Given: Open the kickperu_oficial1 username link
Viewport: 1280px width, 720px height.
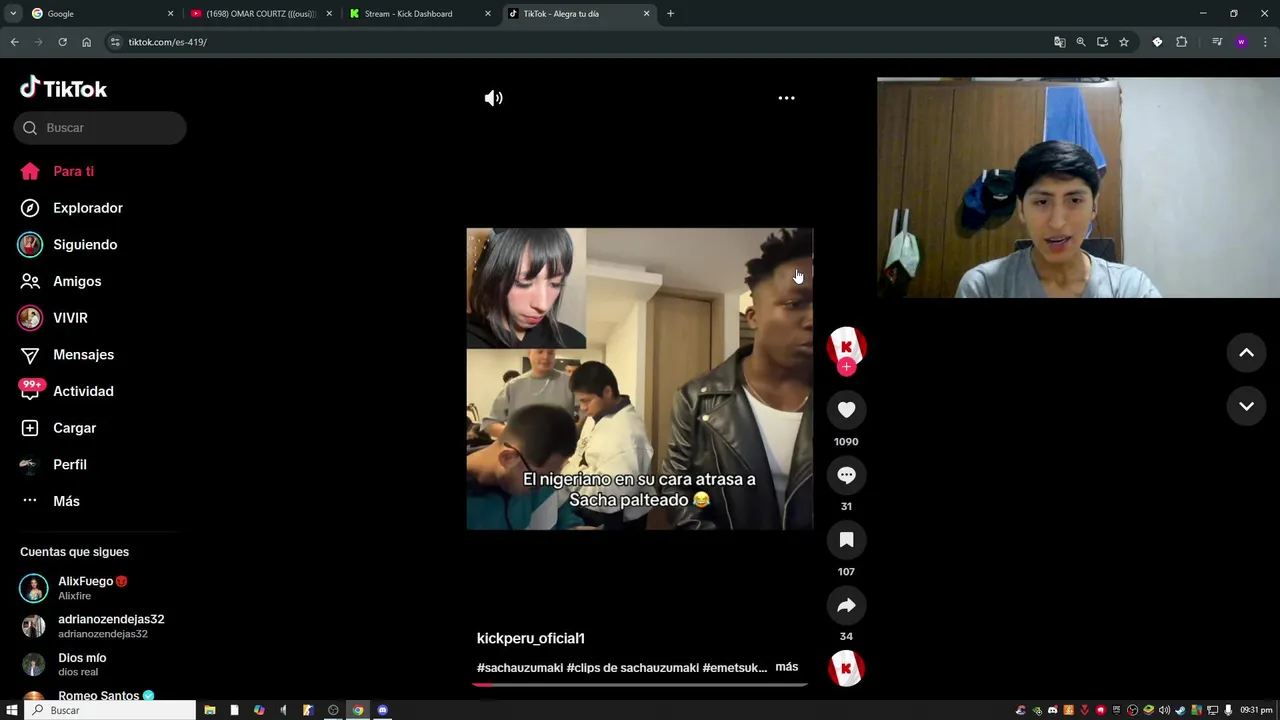Looking at the screenshot, I should pos(530,638).
